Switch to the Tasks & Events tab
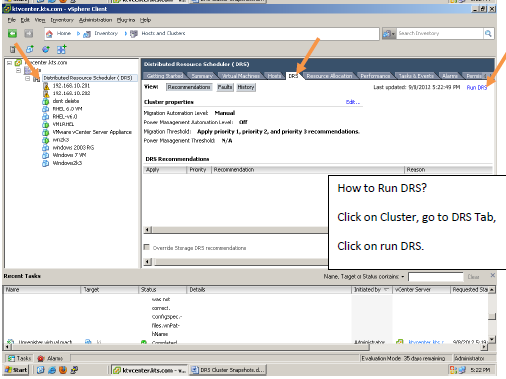506x379 pixels. 416,76
